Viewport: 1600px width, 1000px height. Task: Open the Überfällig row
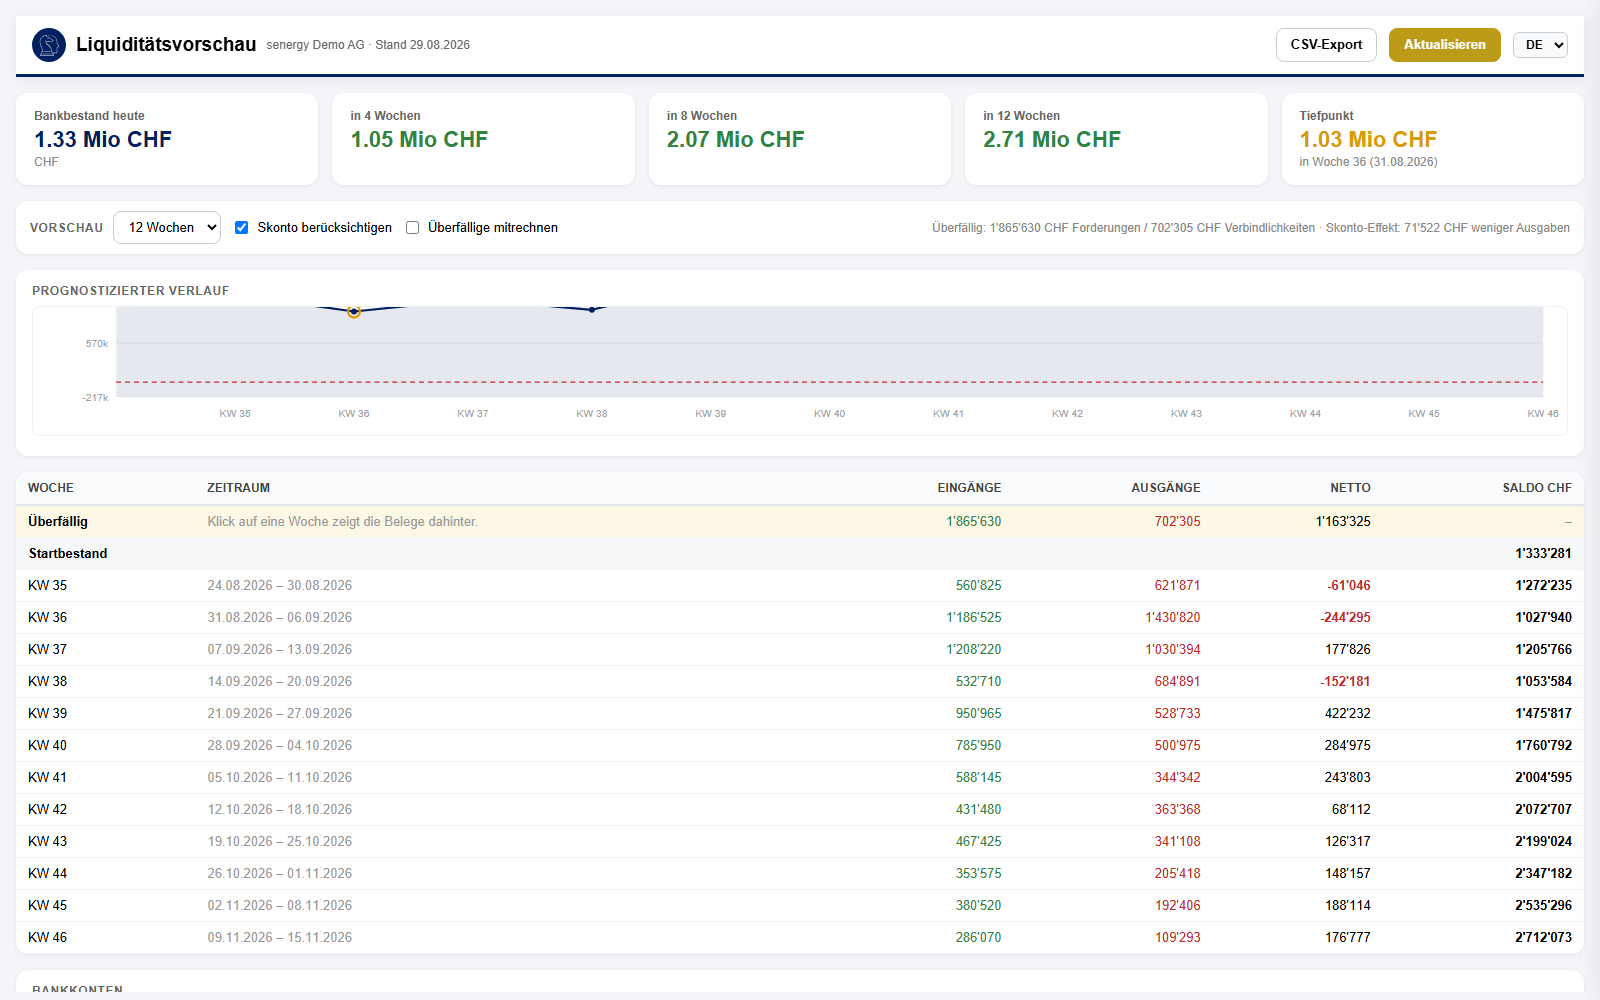point(800,522)
